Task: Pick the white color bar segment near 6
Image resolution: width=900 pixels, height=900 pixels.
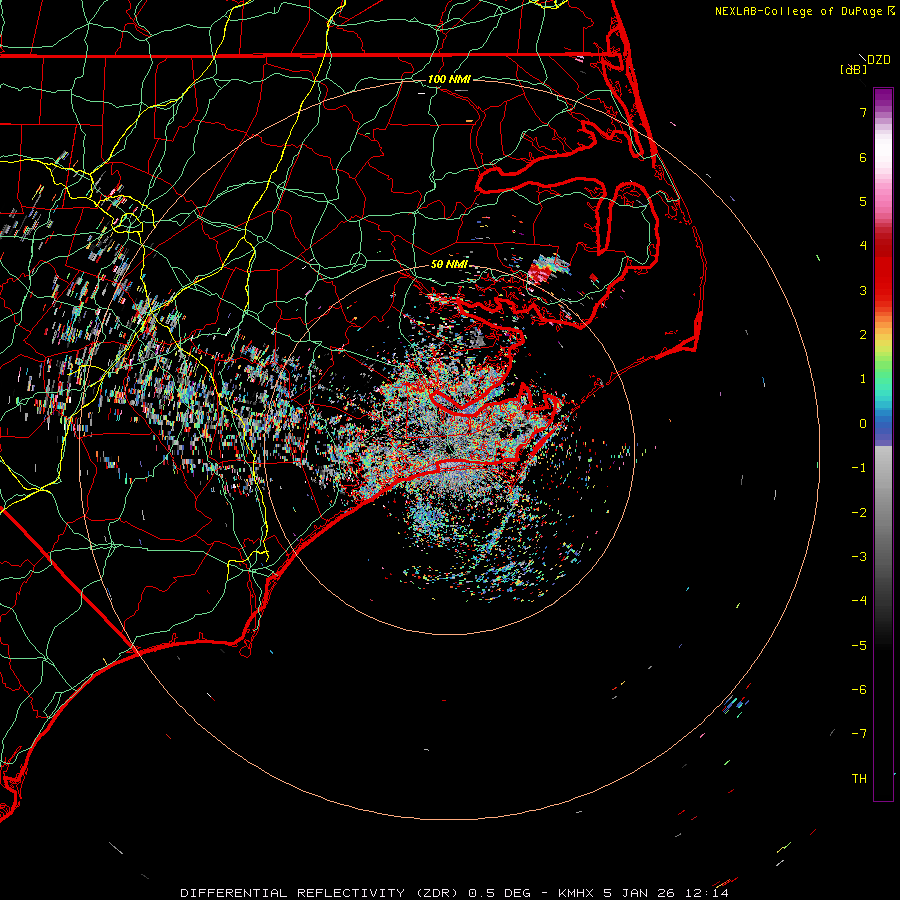Action: [883, 157]
